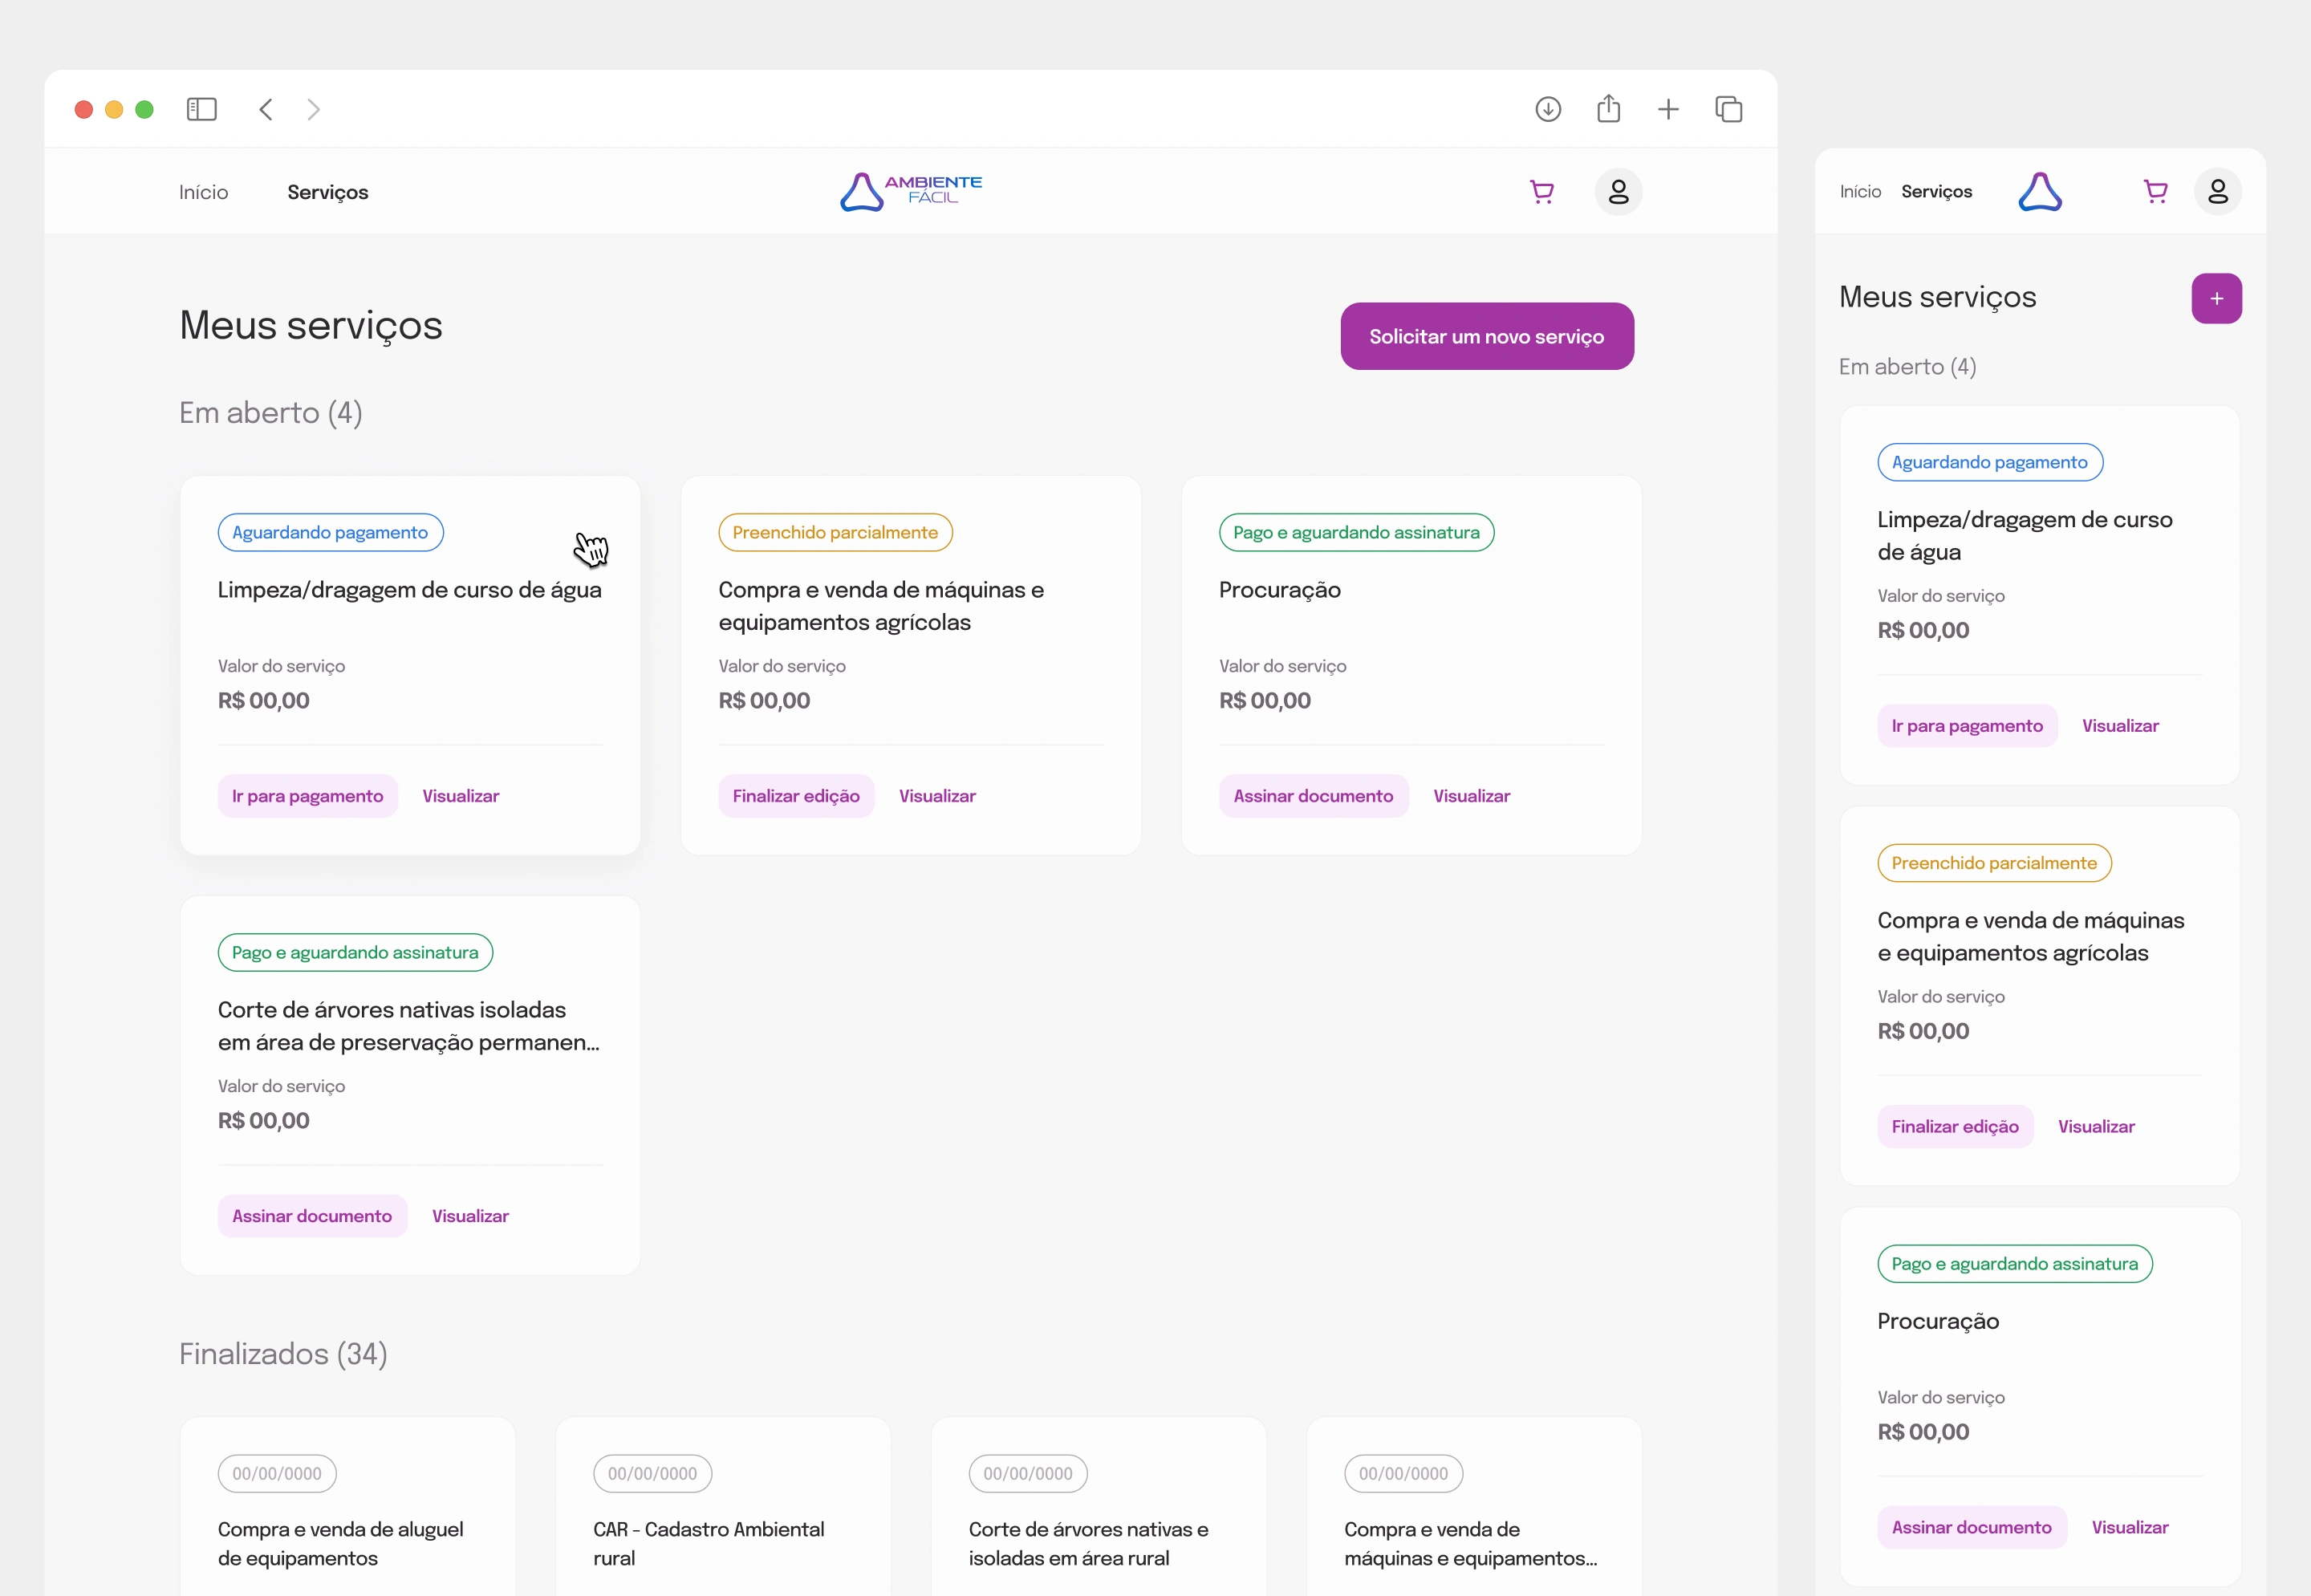Click desktop title Limpeza/dragagem de curso de água
Image resolution: width=2311 pixels, height=1596 pixels.
coord(410,590)
